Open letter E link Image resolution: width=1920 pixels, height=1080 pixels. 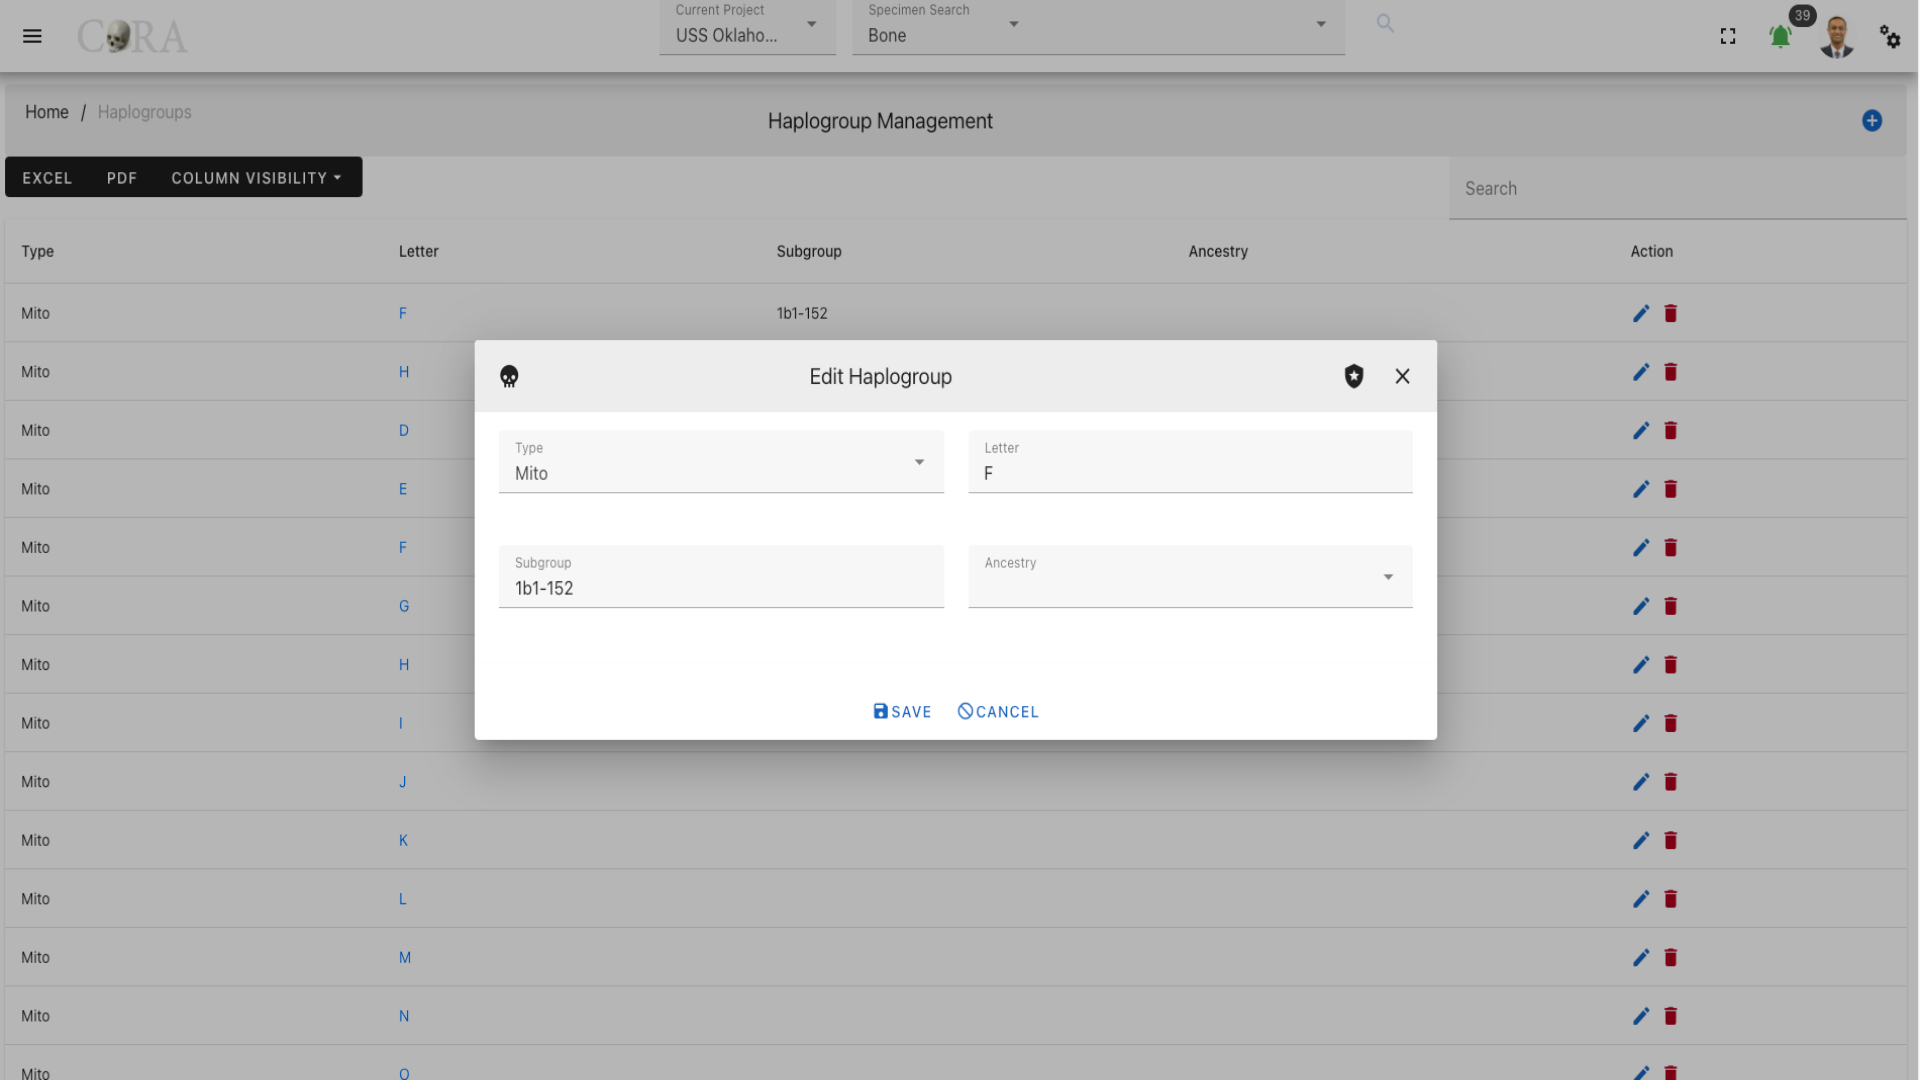(x=403, y=489)
